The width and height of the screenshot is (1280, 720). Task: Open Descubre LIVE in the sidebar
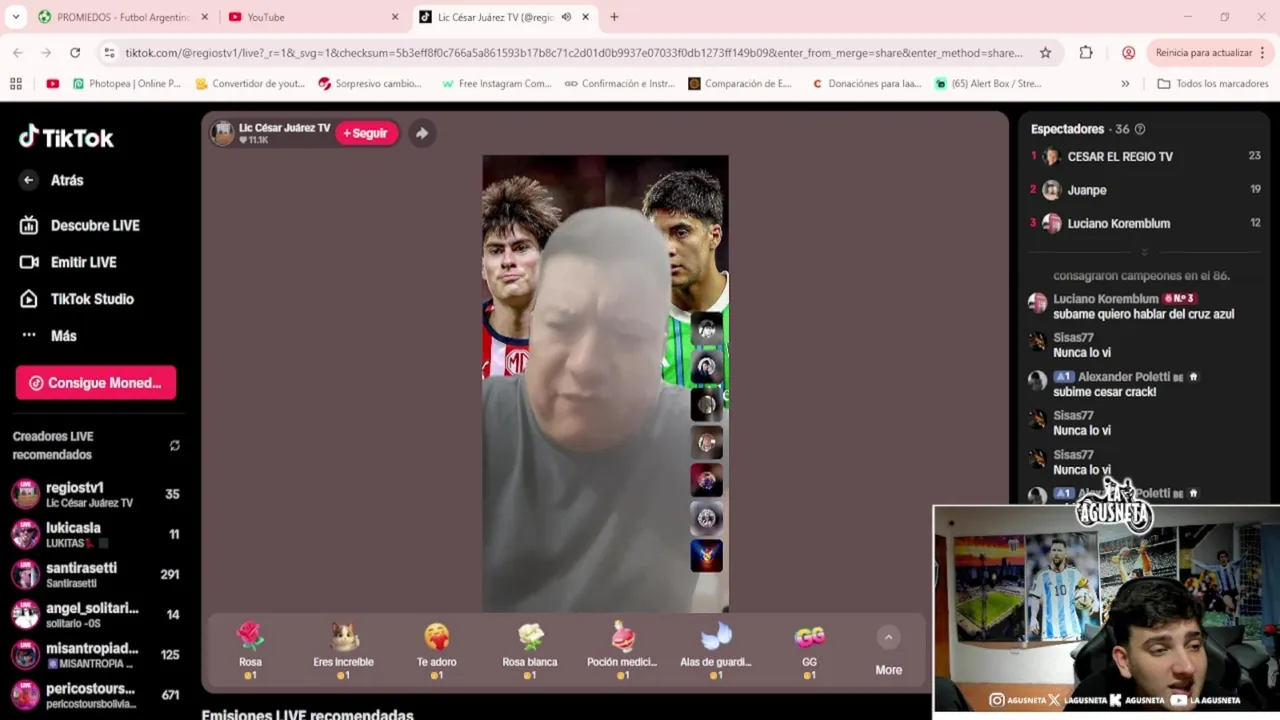(x=81, y=225)
